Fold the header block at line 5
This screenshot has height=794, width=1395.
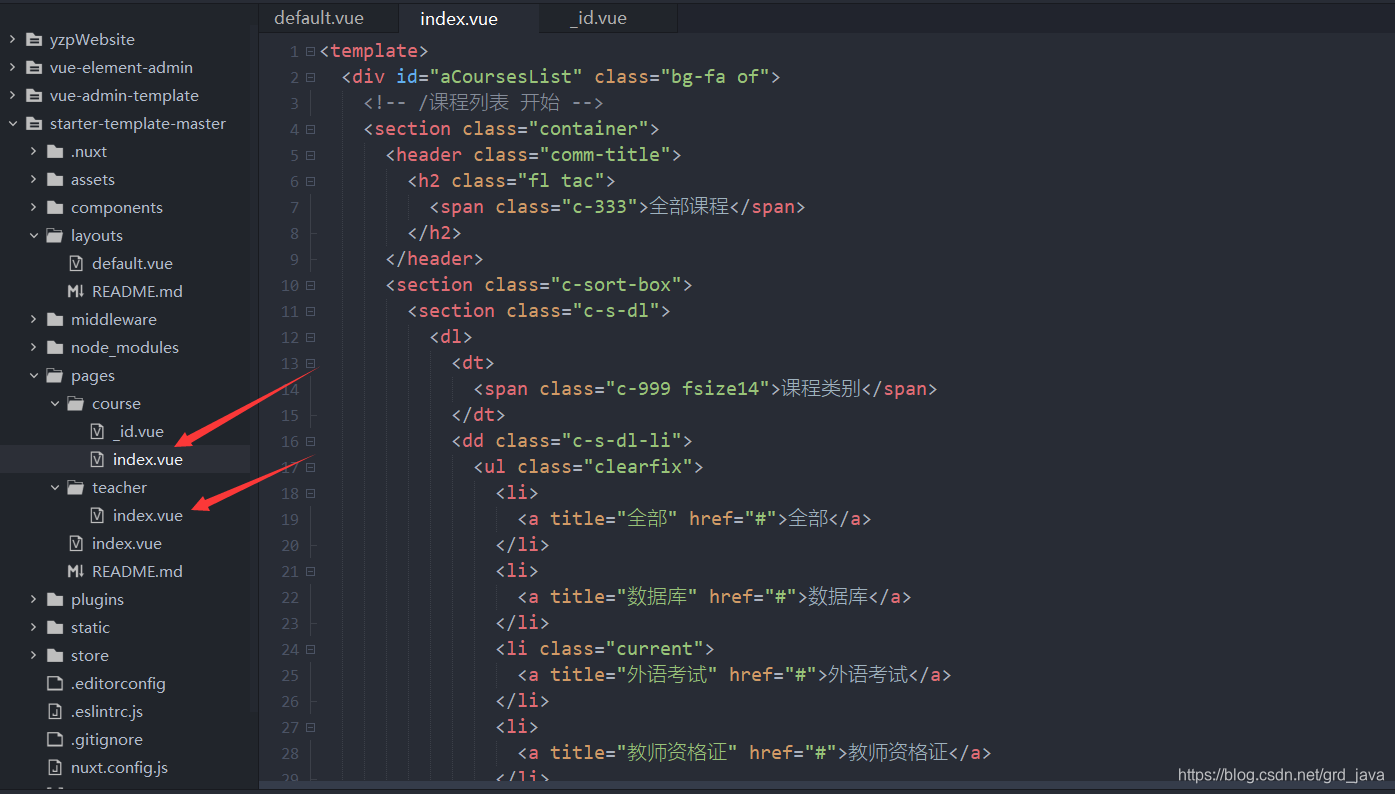pos(311,155)
